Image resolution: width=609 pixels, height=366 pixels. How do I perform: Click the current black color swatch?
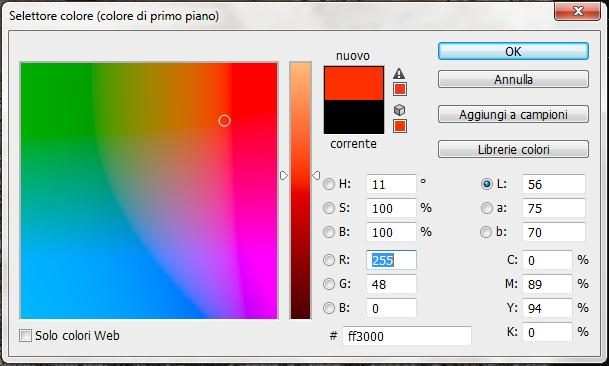coord(354,117)
